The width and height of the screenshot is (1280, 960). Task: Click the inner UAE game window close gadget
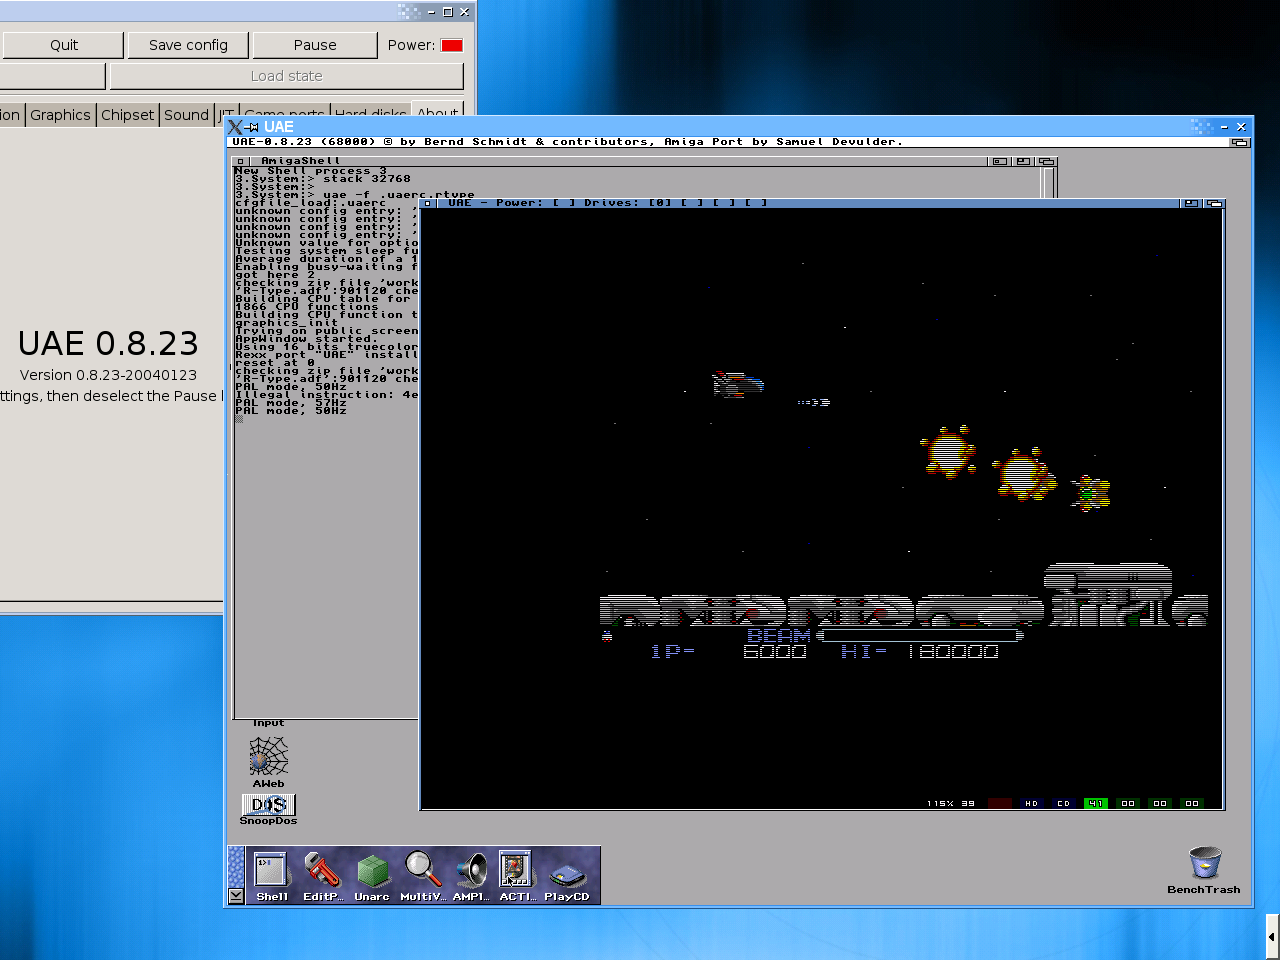(x=428, y=203)
